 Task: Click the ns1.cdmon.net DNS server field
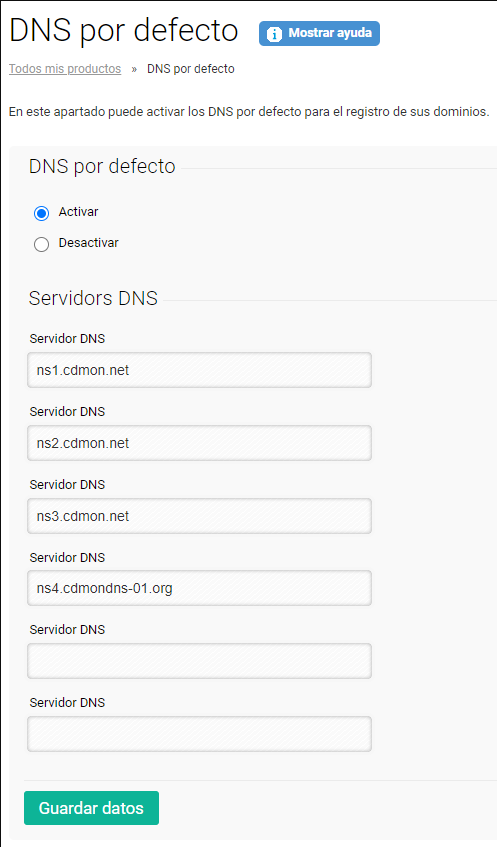click(199, 370)
